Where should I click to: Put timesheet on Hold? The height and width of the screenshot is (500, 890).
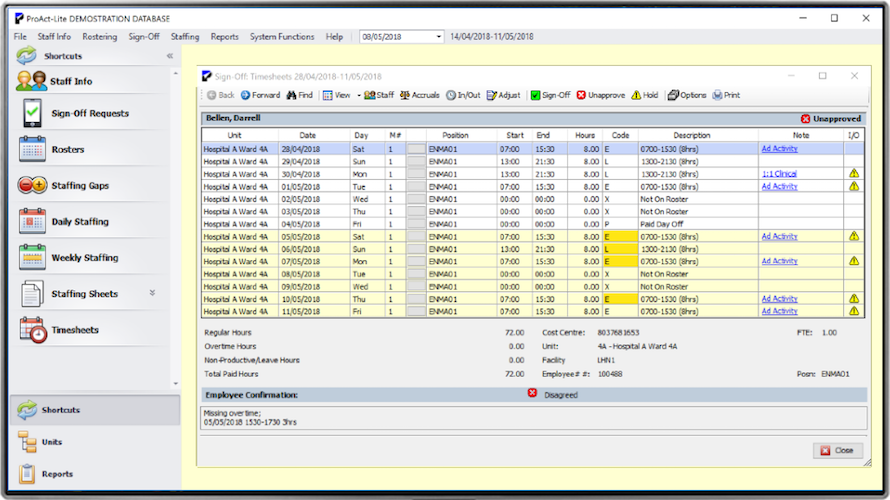coord(645,95)
